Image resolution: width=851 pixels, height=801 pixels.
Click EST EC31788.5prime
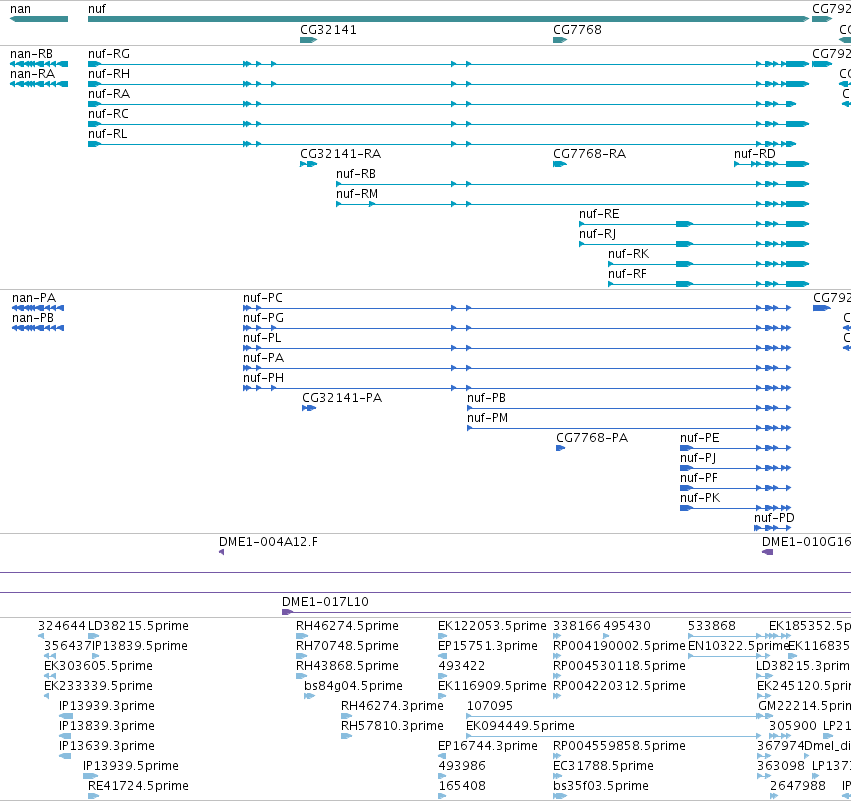604,766
